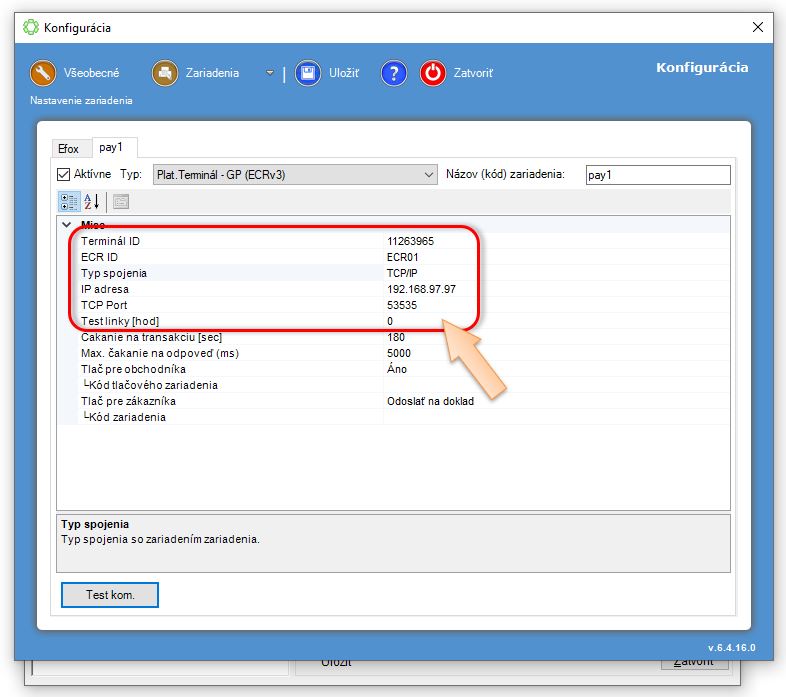Click the Test linky value 0
This screenshot has width=786, height=697.
point(390,321)
